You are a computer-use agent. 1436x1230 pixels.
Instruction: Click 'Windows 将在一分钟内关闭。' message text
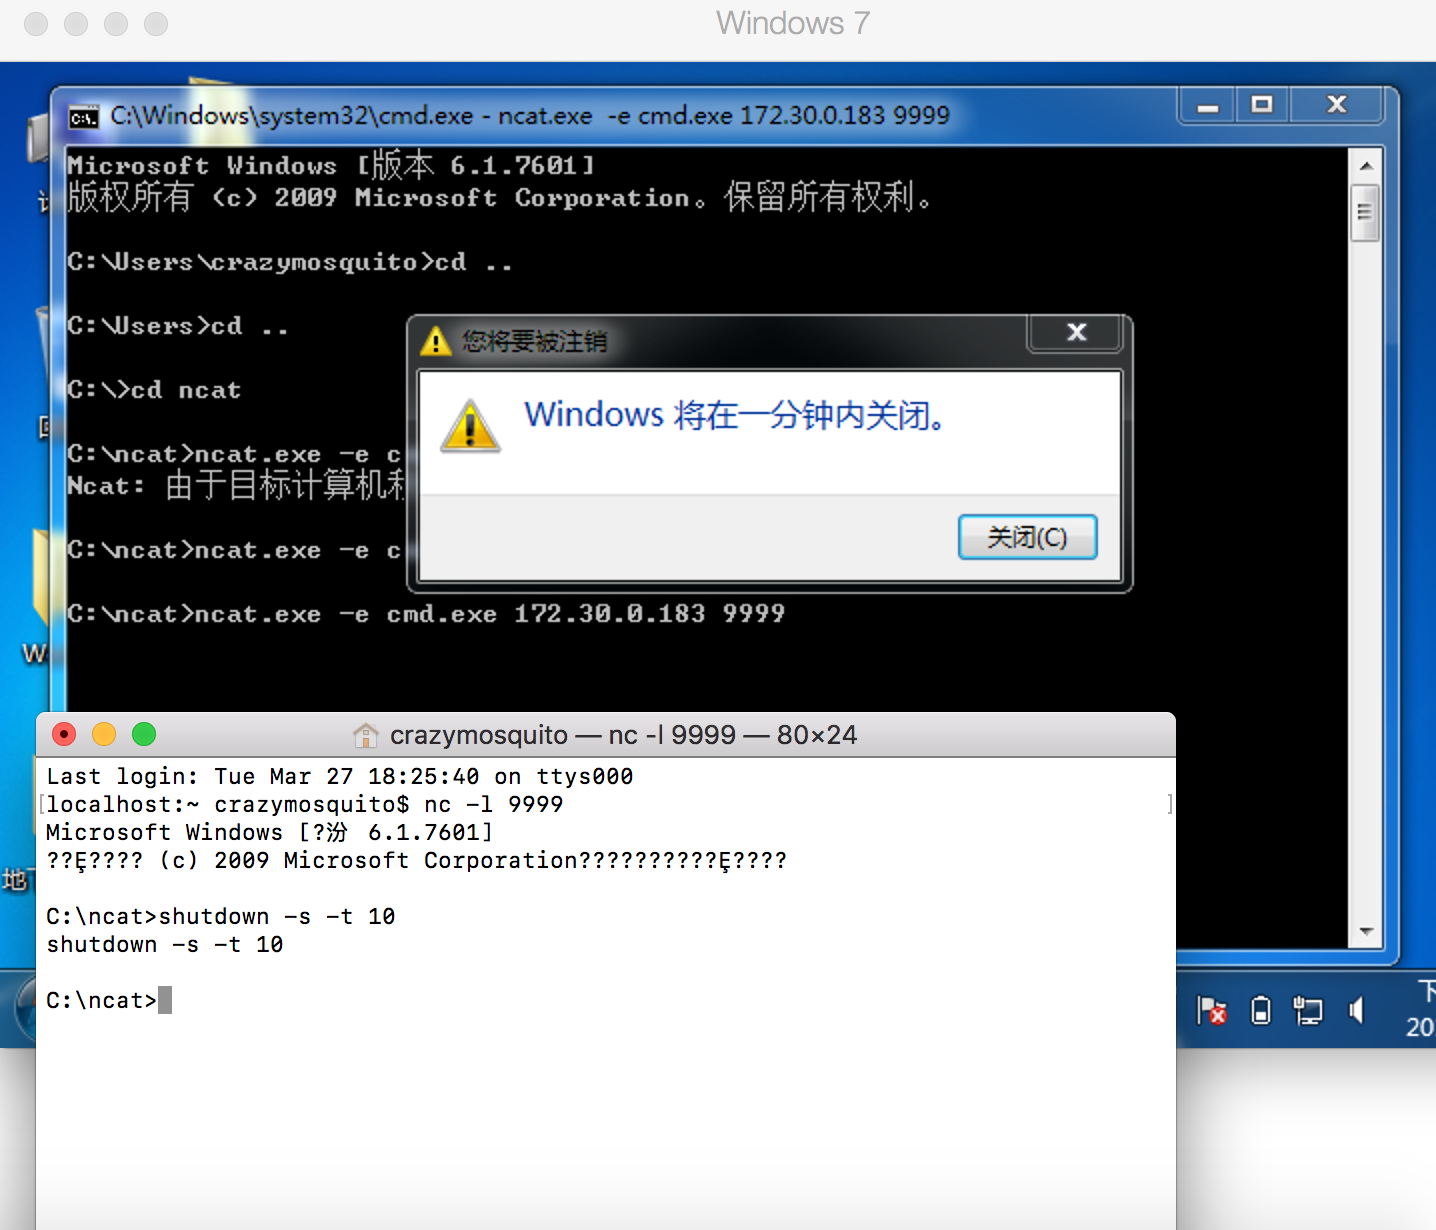pyautogui.click(x=735, y=414)
